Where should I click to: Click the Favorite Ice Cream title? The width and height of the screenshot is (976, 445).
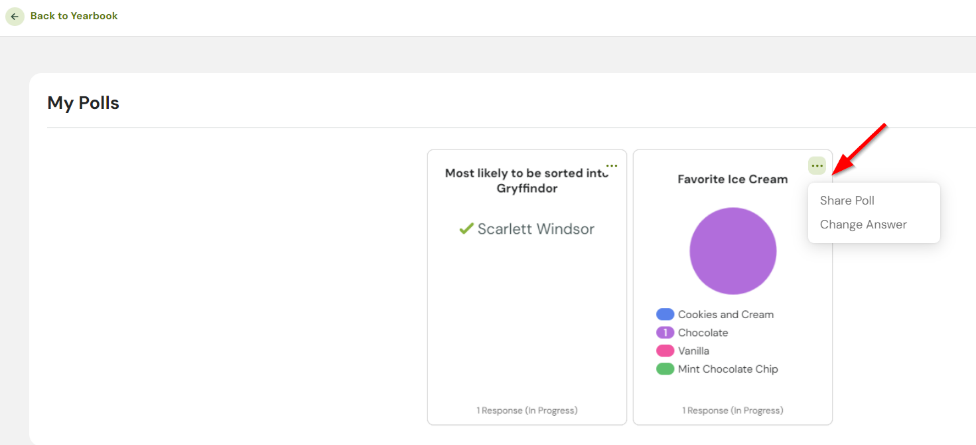tap(733, 180)
